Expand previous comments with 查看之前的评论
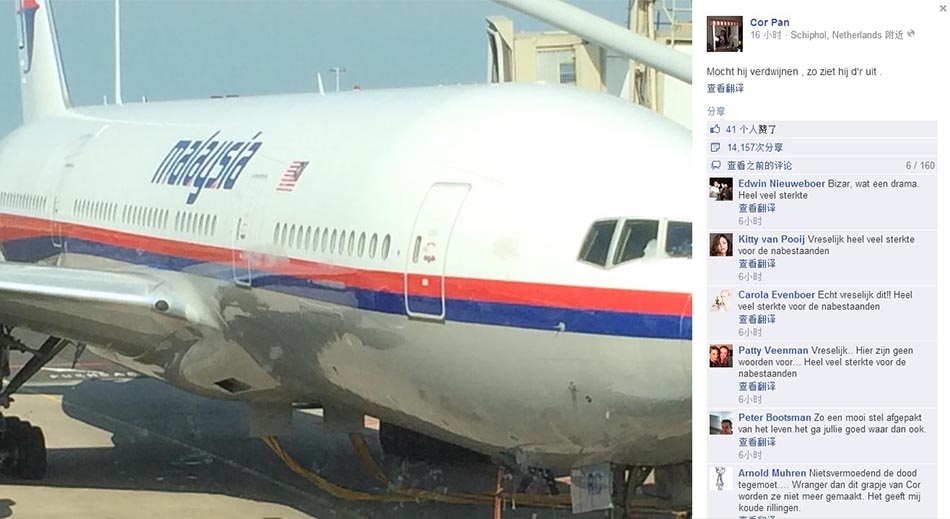The width and height of the screenshot is (950, 519). pyautogui.click(x=759, y=165)
